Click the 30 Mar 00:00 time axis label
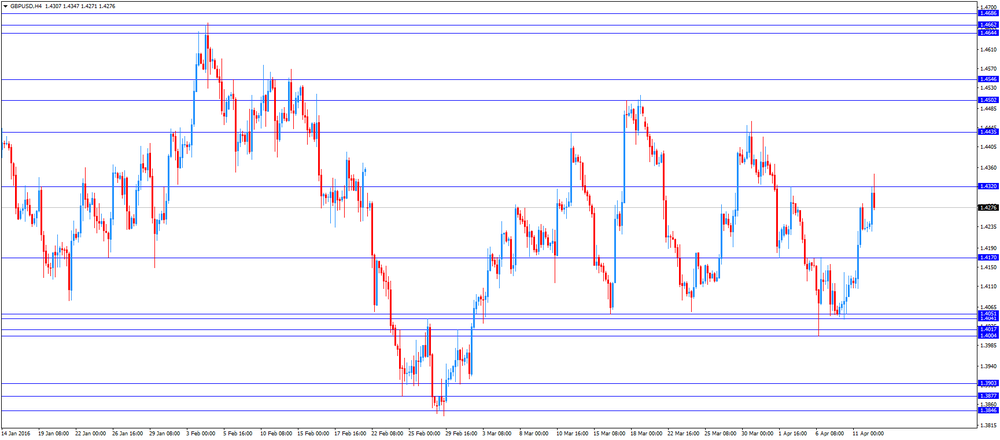Image resolution: width=1000 pixels, height=440 pixels. [x=755, y=433]
